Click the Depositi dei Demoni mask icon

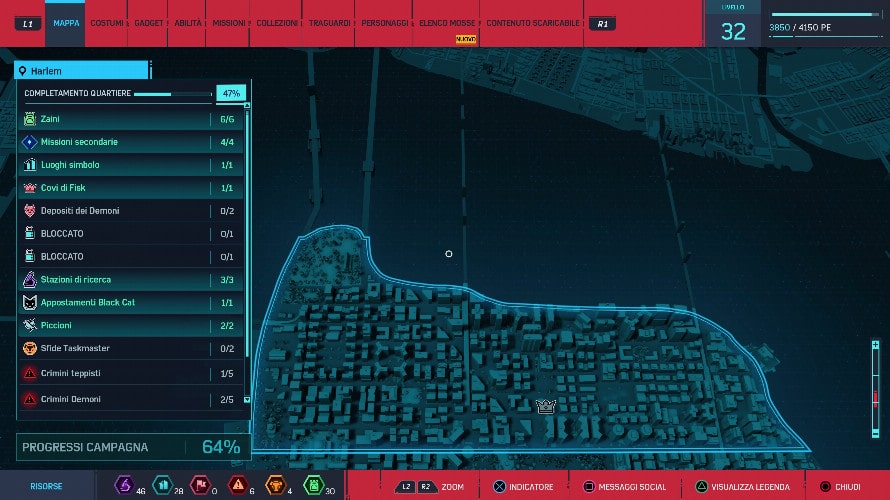[30, 211]
